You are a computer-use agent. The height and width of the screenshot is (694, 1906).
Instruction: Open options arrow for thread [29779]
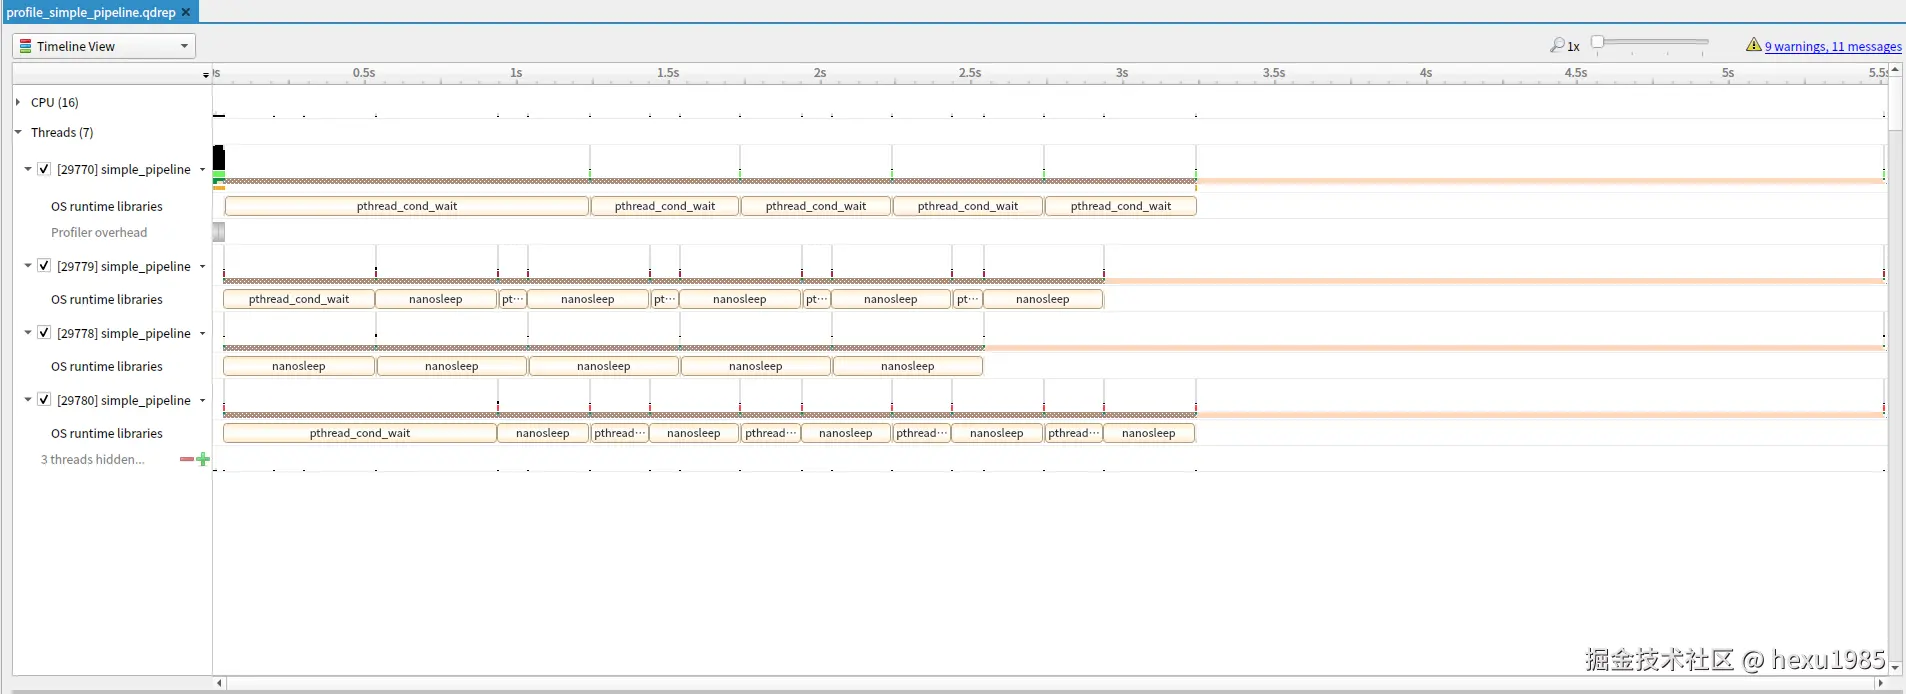(x=202, y=267)
